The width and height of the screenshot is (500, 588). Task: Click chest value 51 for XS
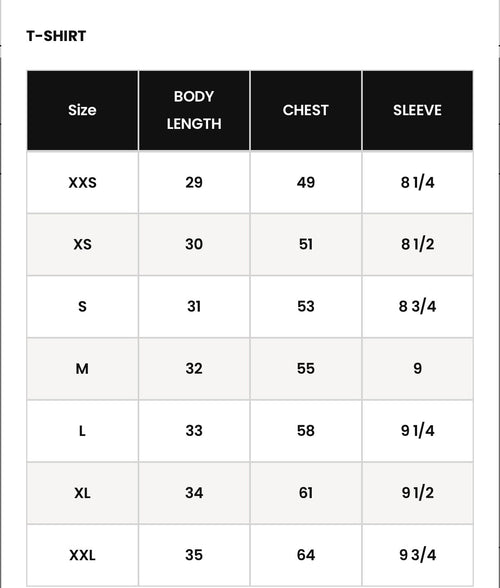coord(306,244)
